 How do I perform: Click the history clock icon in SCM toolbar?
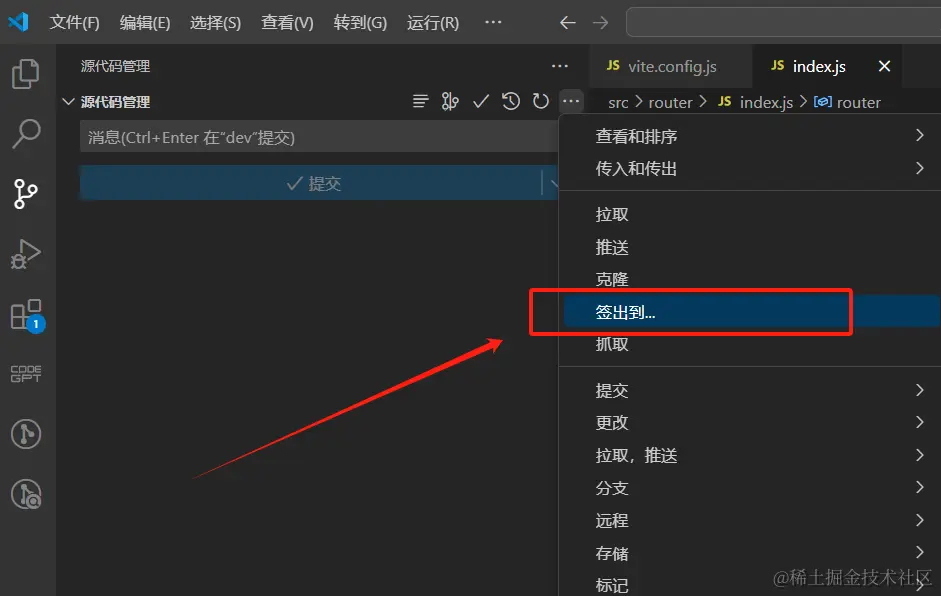coord(511,101)
